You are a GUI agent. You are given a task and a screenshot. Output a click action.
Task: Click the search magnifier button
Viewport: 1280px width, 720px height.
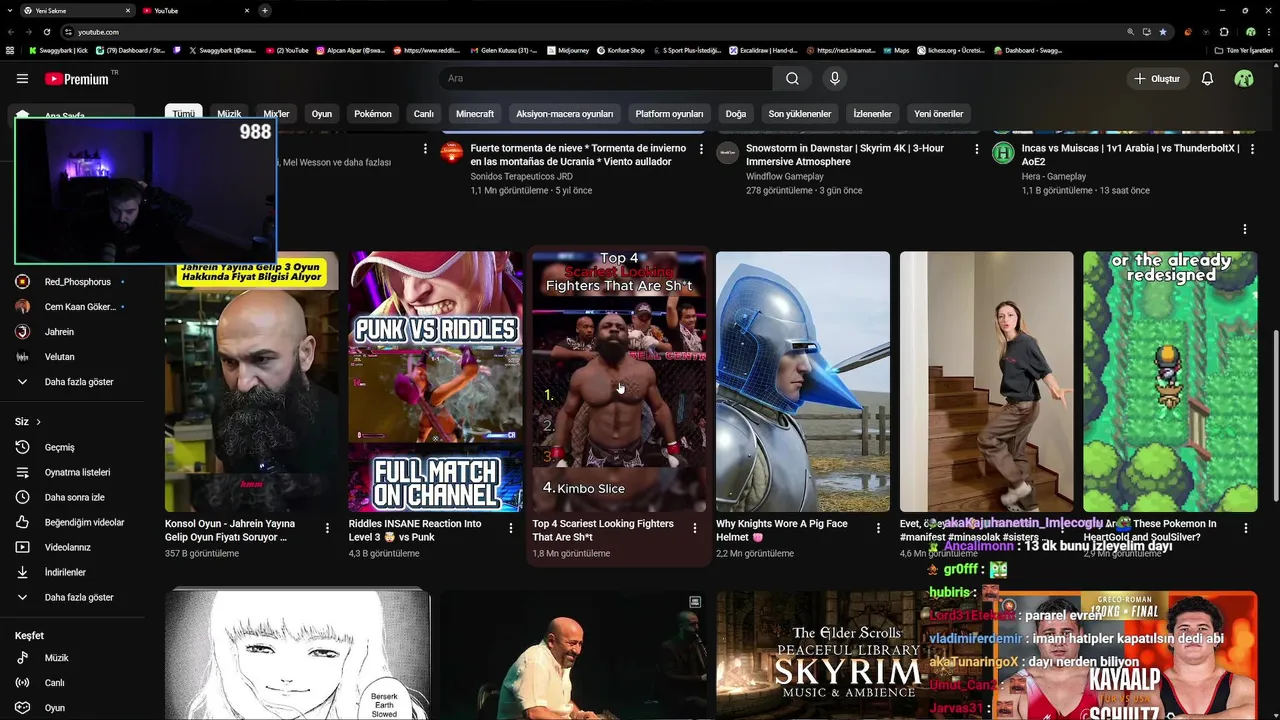click(792, 78)
